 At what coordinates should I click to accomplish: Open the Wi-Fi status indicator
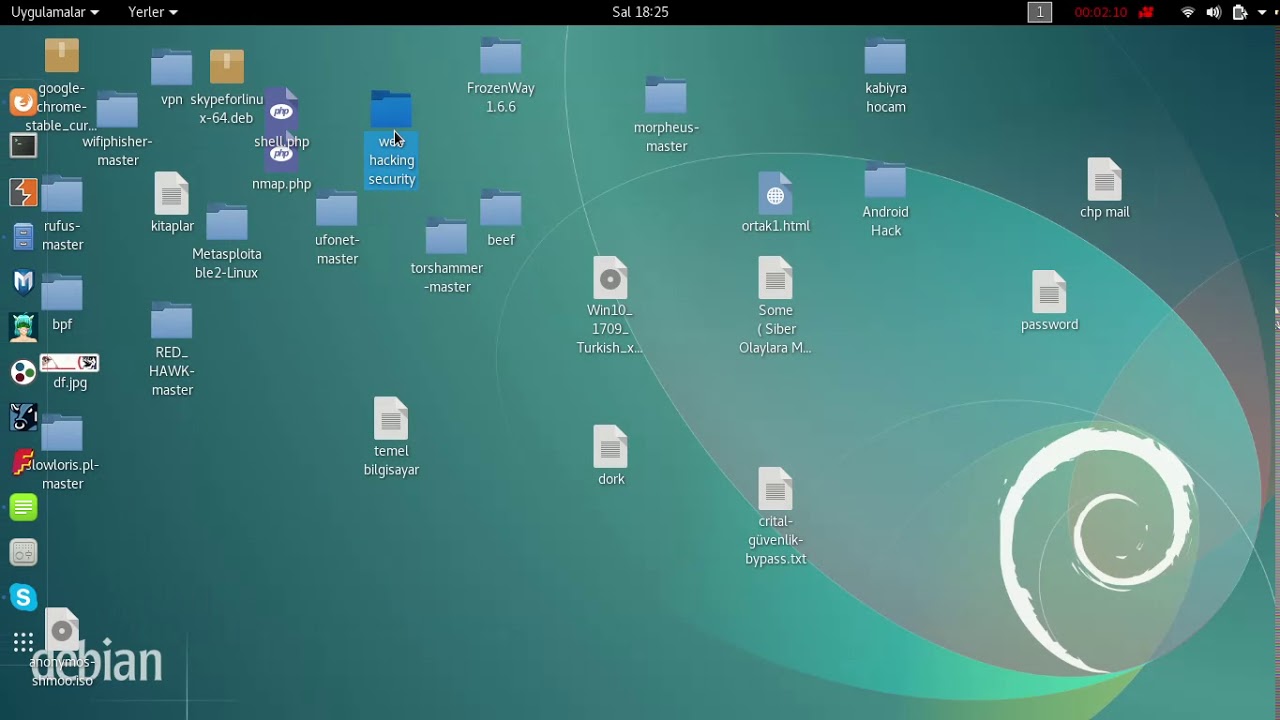1188,12
